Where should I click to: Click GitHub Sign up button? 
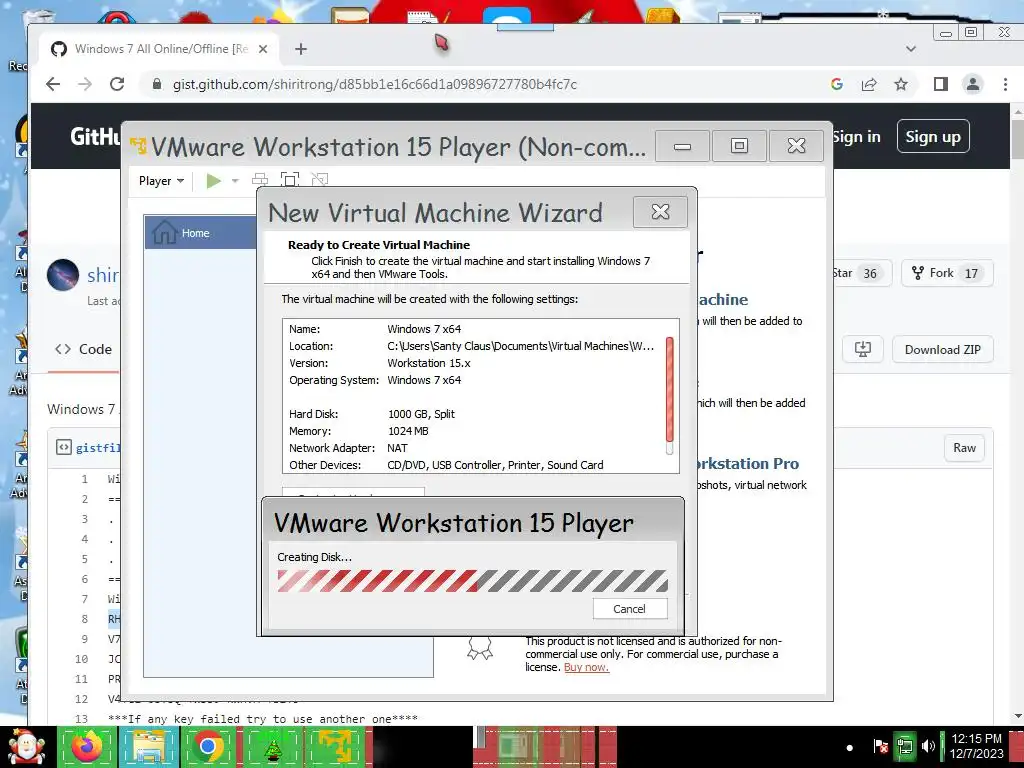(933, 136)
